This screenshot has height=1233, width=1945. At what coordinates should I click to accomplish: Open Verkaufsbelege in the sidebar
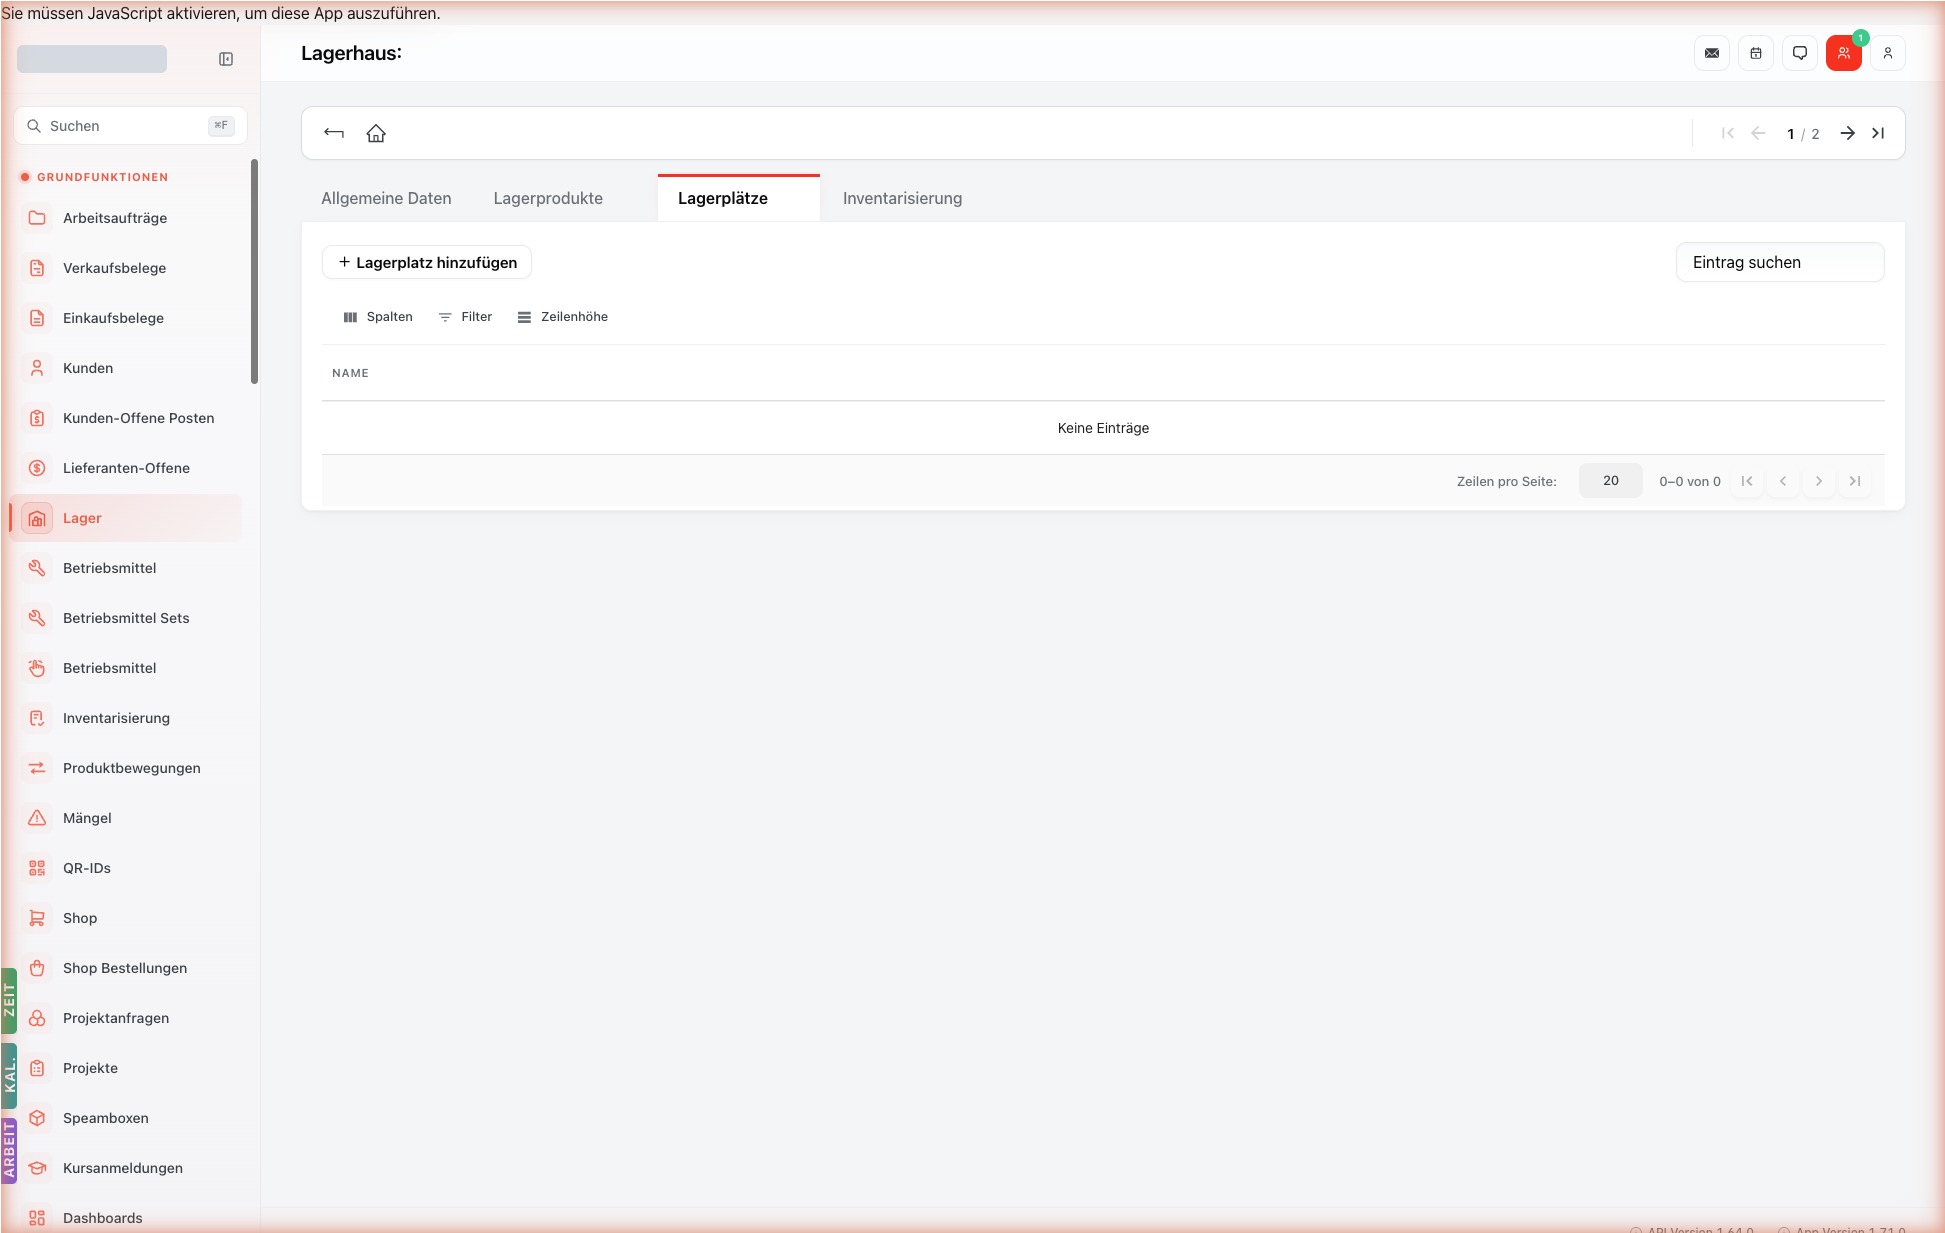click(x=126, y=268)
